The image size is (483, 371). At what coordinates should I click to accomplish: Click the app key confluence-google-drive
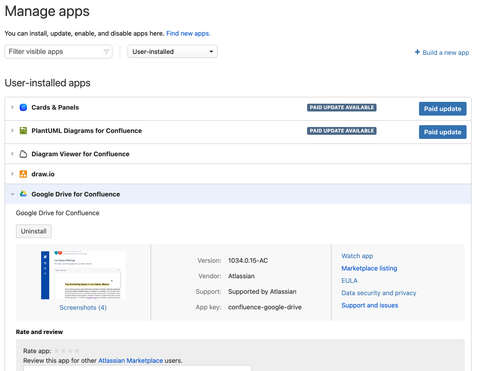pos(265,307)
